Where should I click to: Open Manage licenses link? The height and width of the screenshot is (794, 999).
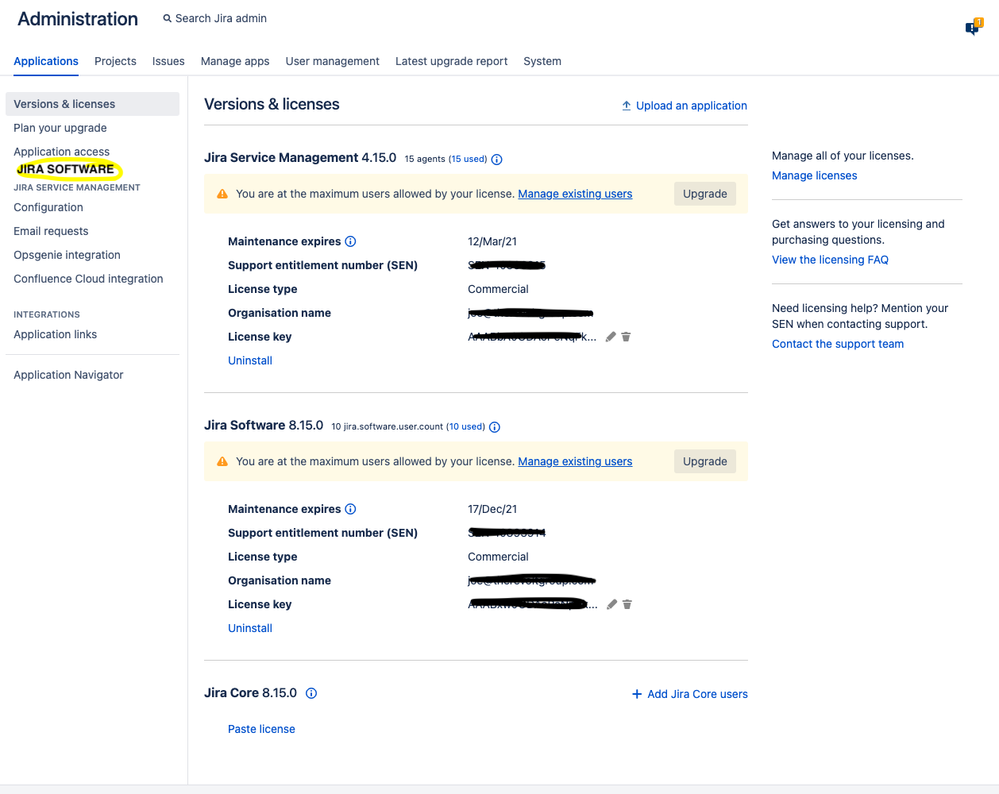tap(814, 176)
